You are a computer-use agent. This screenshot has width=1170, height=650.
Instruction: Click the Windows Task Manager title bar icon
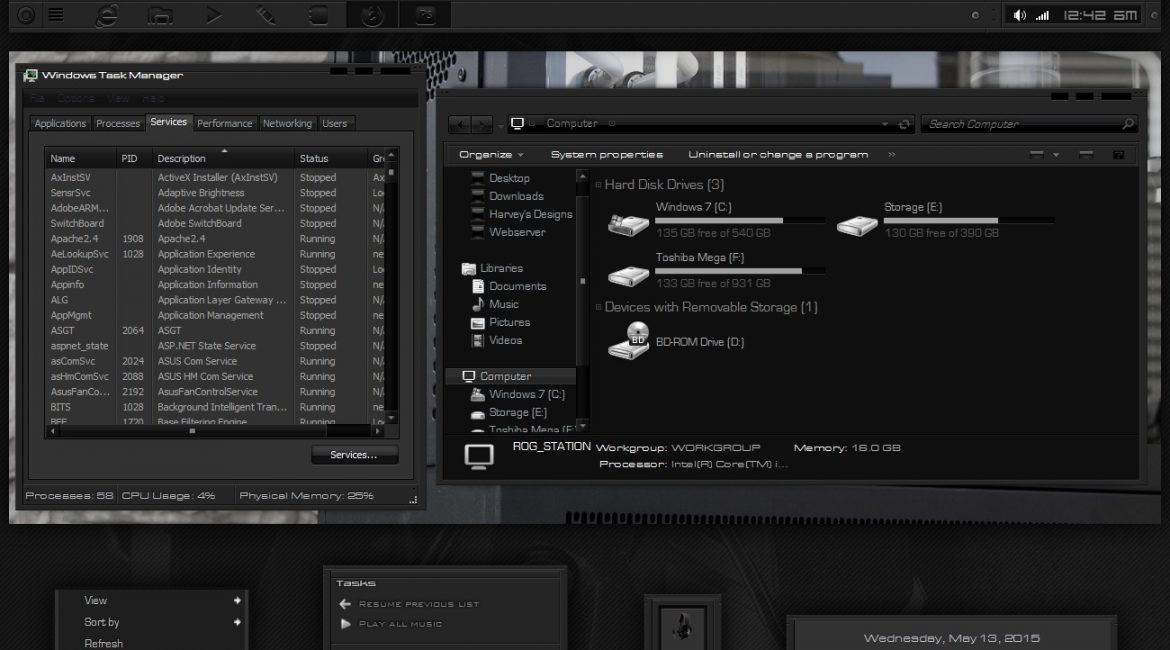coord(31,75)
